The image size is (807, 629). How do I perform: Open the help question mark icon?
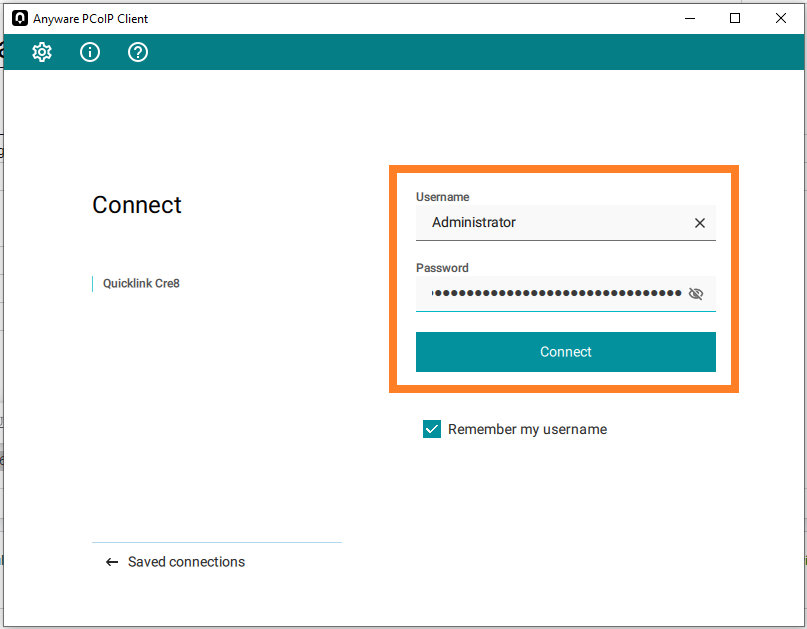(x=137, y=52)
